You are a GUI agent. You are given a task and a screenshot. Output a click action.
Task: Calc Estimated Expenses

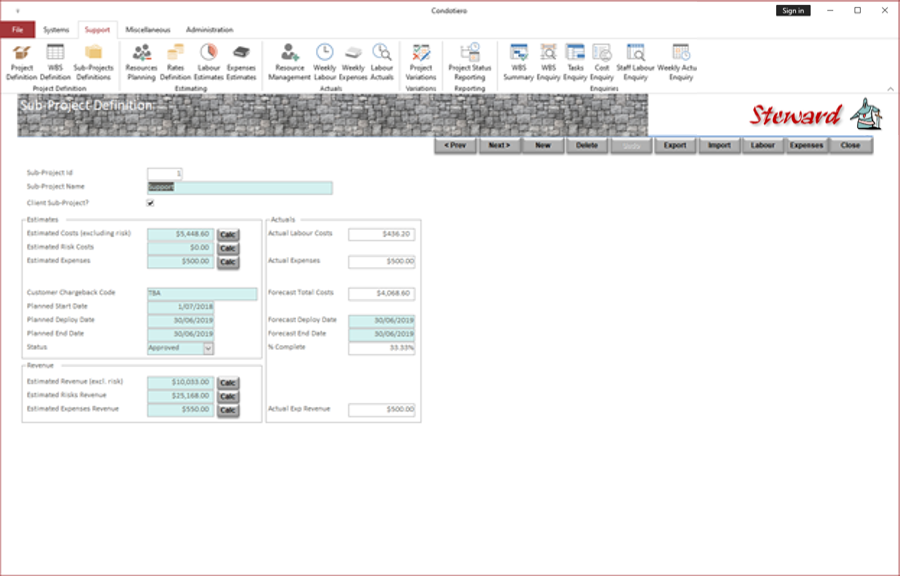[x=228, y=262]
